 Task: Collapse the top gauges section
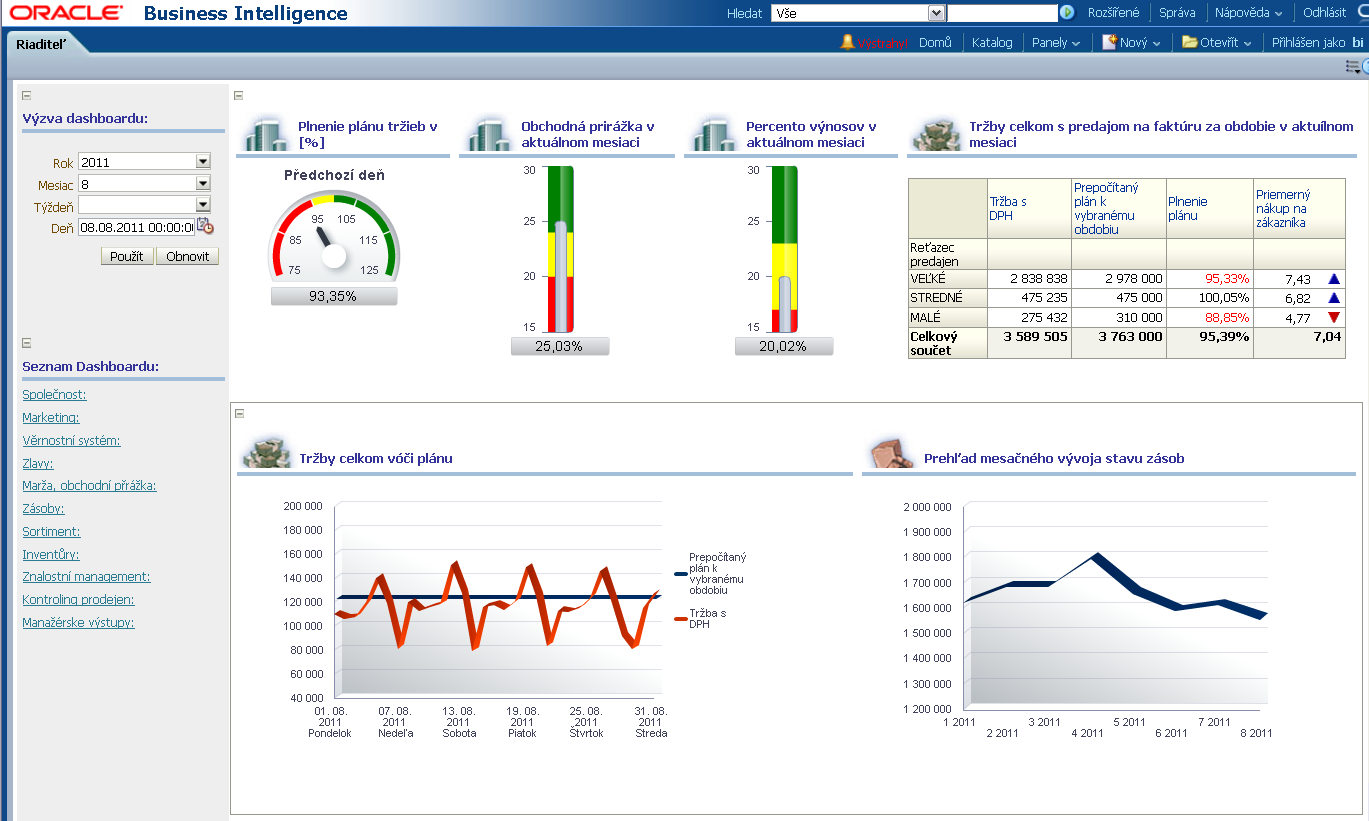238,96
